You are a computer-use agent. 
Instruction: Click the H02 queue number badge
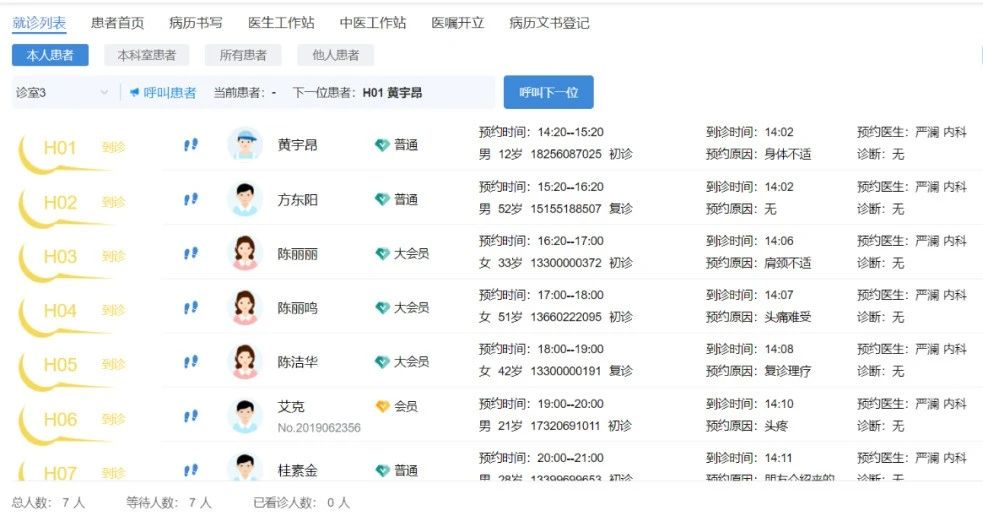[x=60, y=203]
